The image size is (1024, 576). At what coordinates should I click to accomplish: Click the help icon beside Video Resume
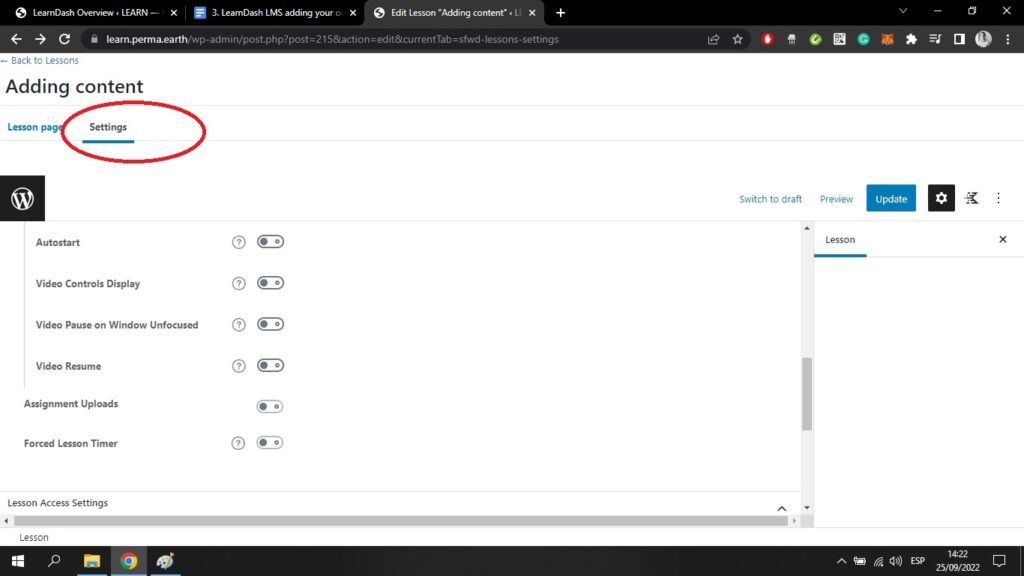pos(239,366)
